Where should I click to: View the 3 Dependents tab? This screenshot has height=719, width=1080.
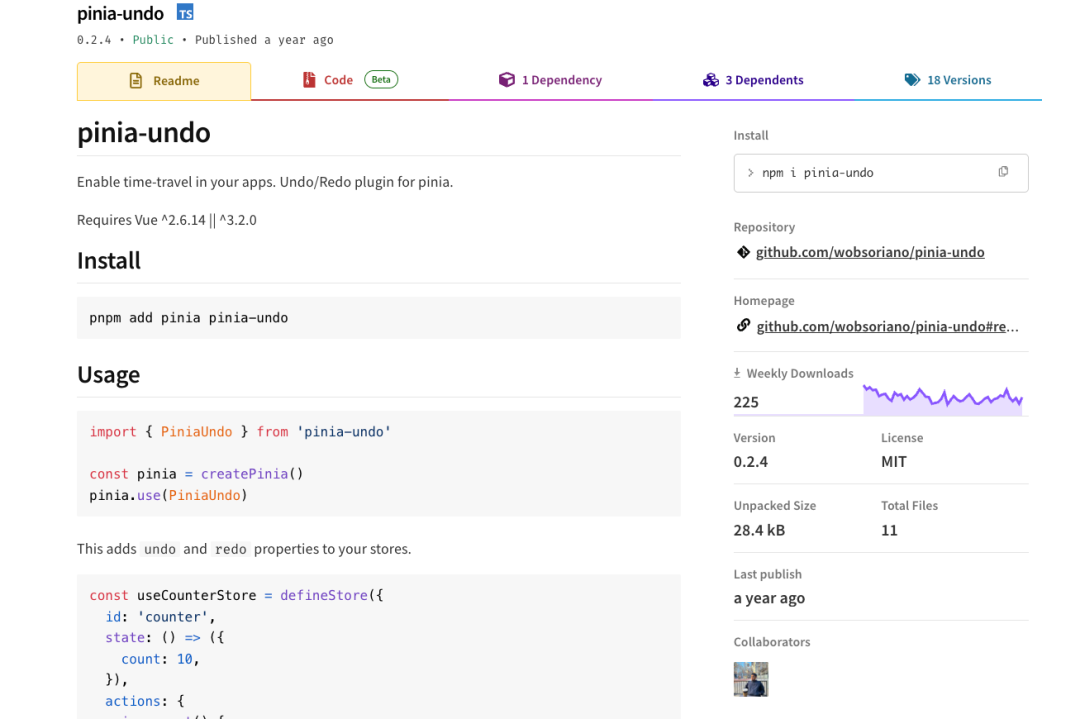coord(753,80)
